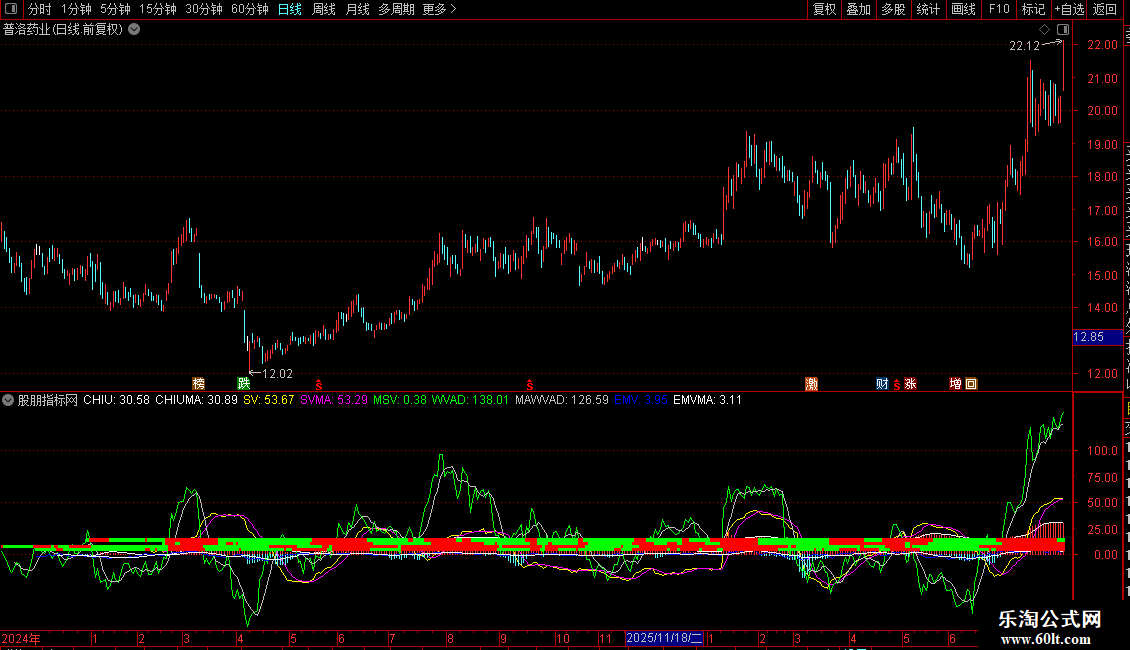1130x650 pixels.
Task: Click the magenta SVMA: 53.29 value
Action: point(334,400)
